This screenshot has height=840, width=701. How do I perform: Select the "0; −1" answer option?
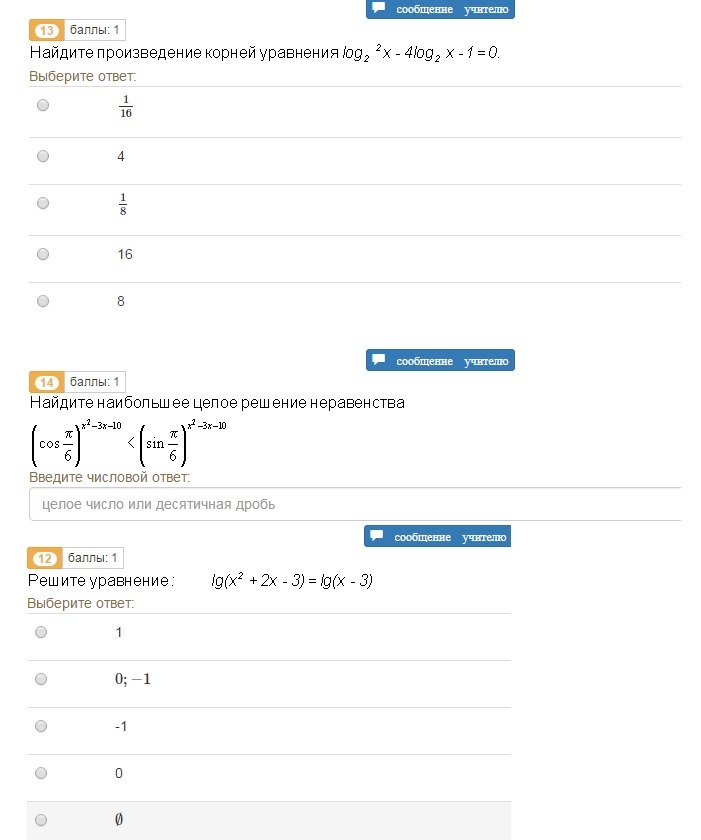pos(41,679)
